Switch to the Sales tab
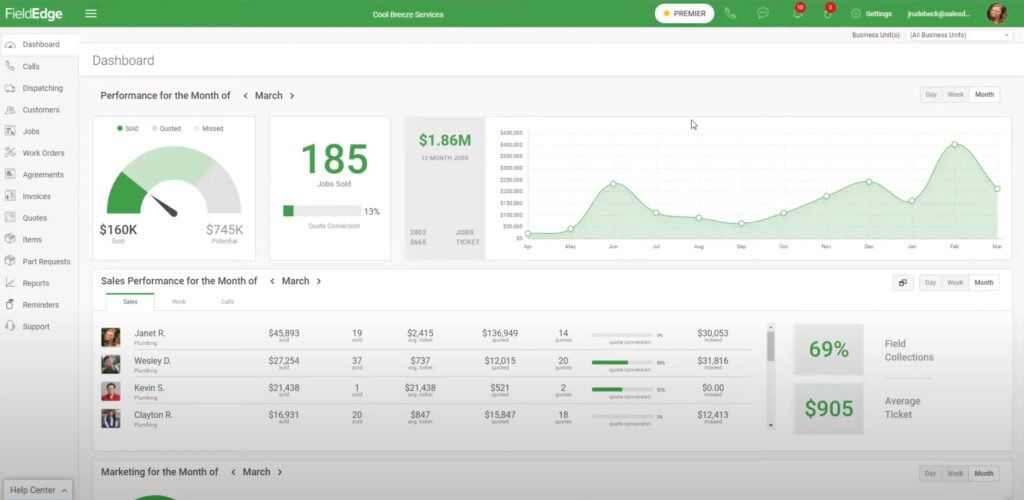 [x=130, y=302]
